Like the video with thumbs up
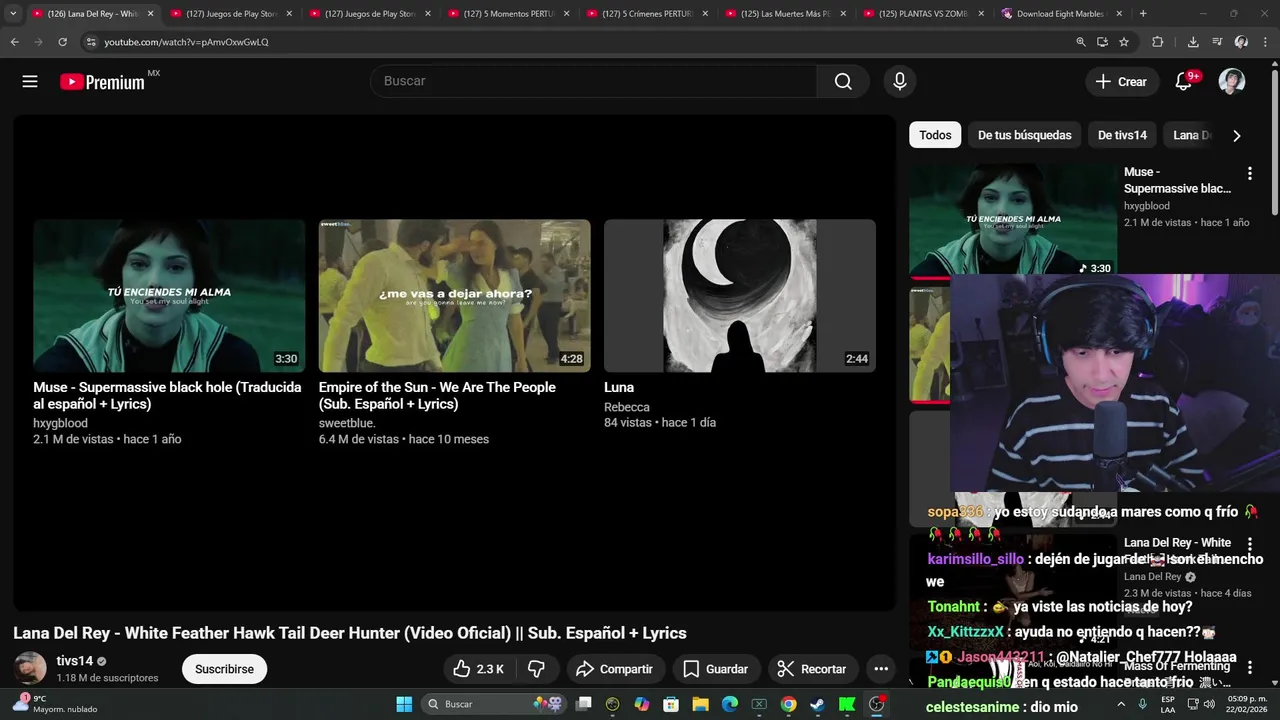 (x=478, y=669)
